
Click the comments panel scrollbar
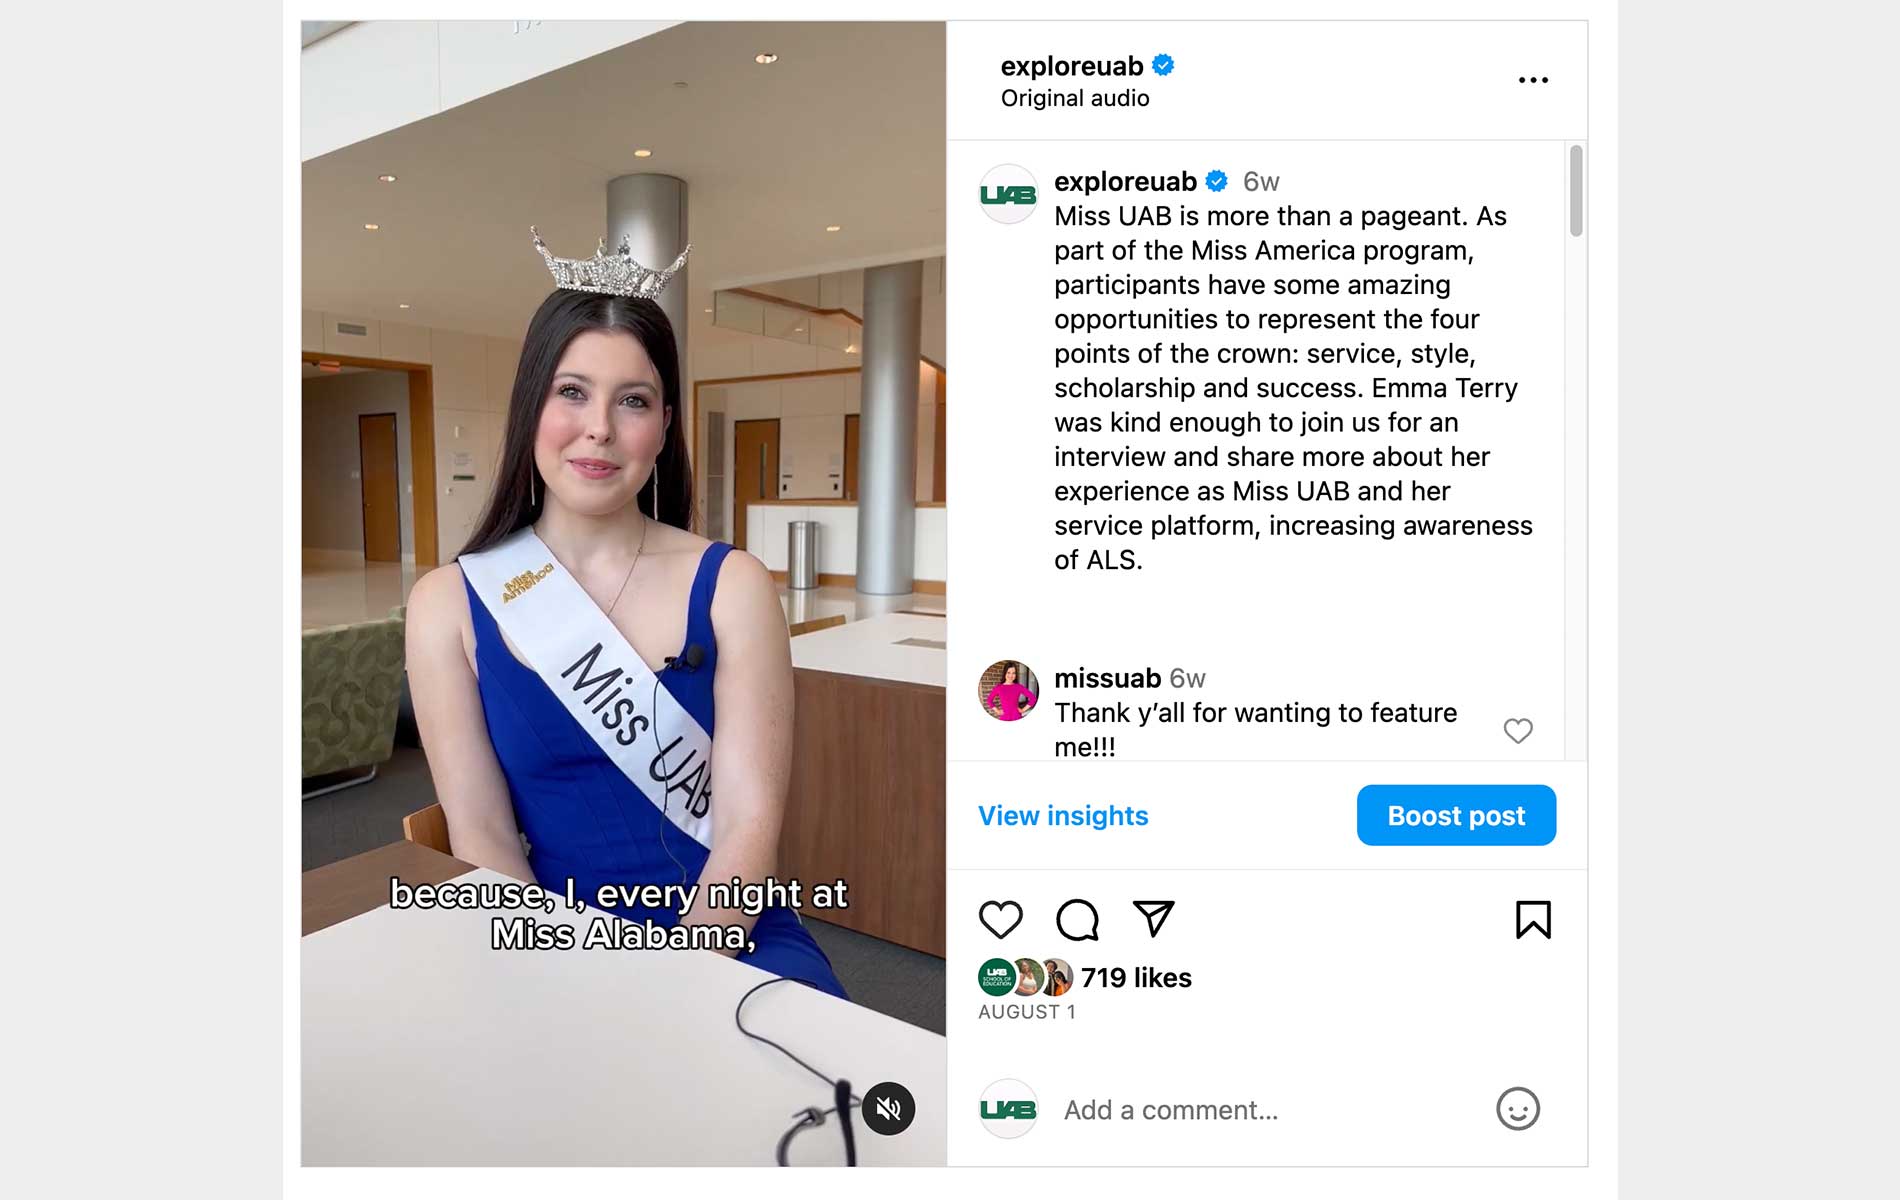click(1576, 191)
